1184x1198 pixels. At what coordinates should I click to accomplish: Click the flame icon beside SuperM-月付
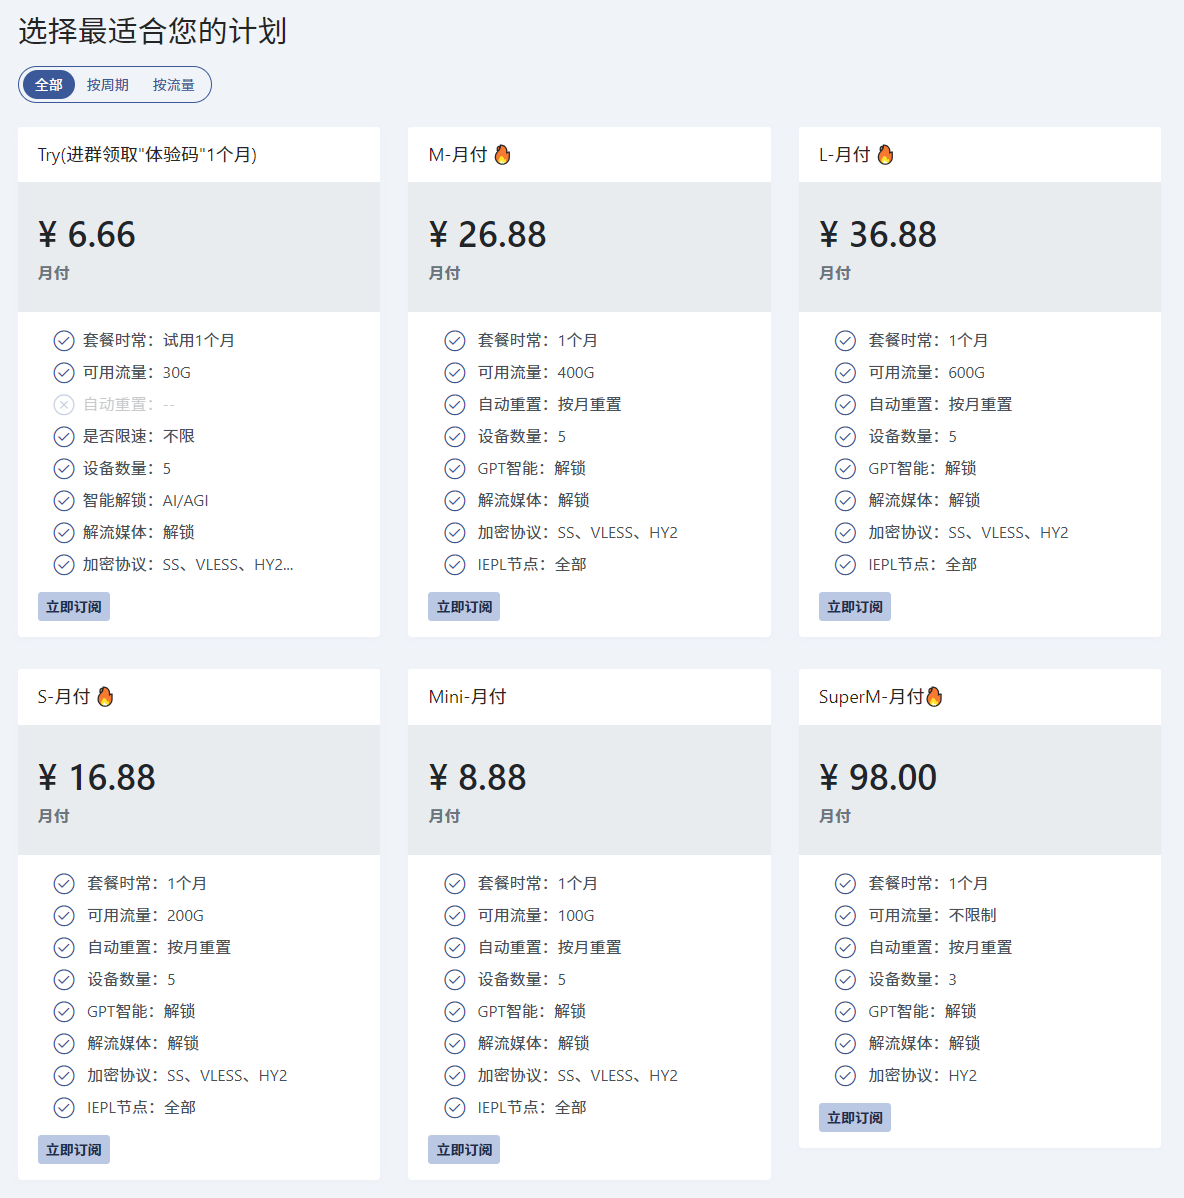point(933,697)
